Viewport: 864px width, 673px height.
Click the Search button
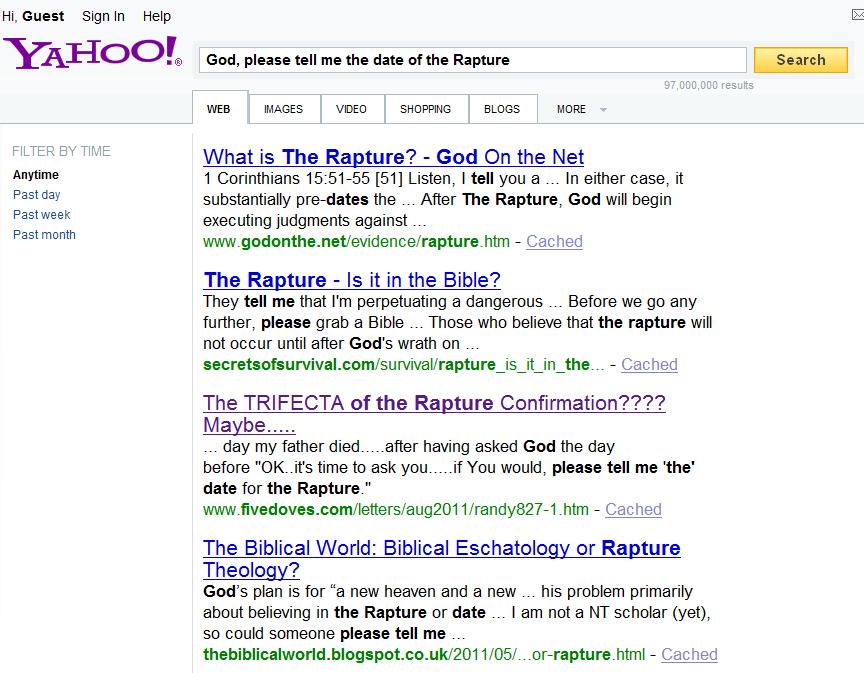(801, 60)
